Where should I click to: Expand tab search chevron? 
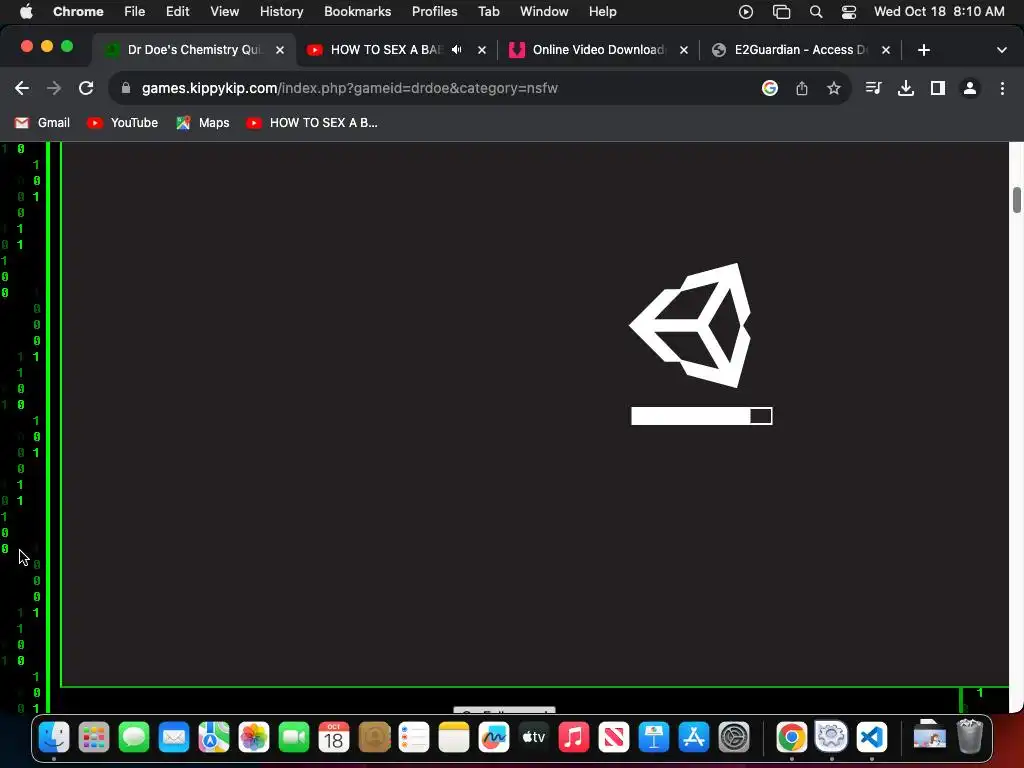[x=1002, y=50]
